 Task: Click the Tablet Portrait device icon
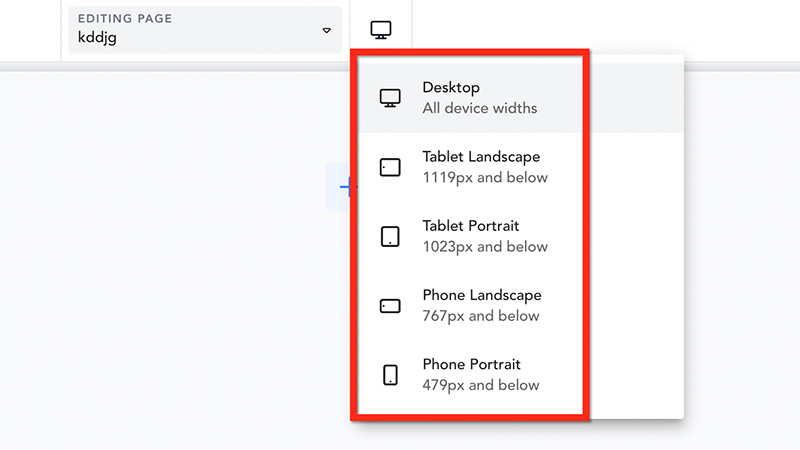click(x=390, y=237)
